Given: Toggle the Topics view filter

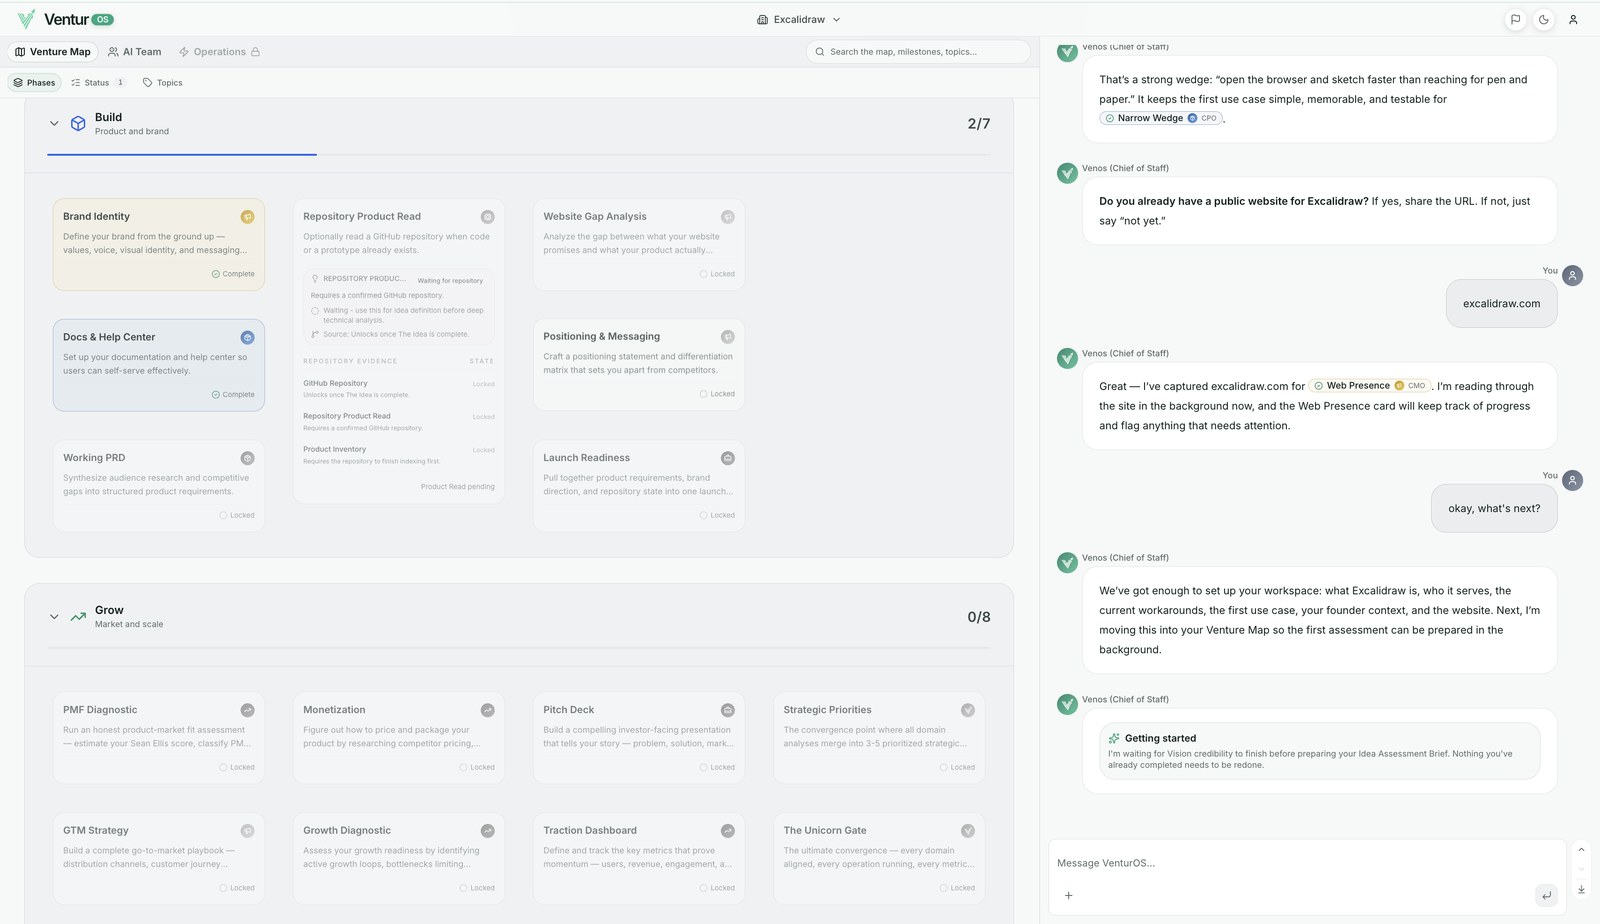Looking at the screenshot, I should (162, 83).
